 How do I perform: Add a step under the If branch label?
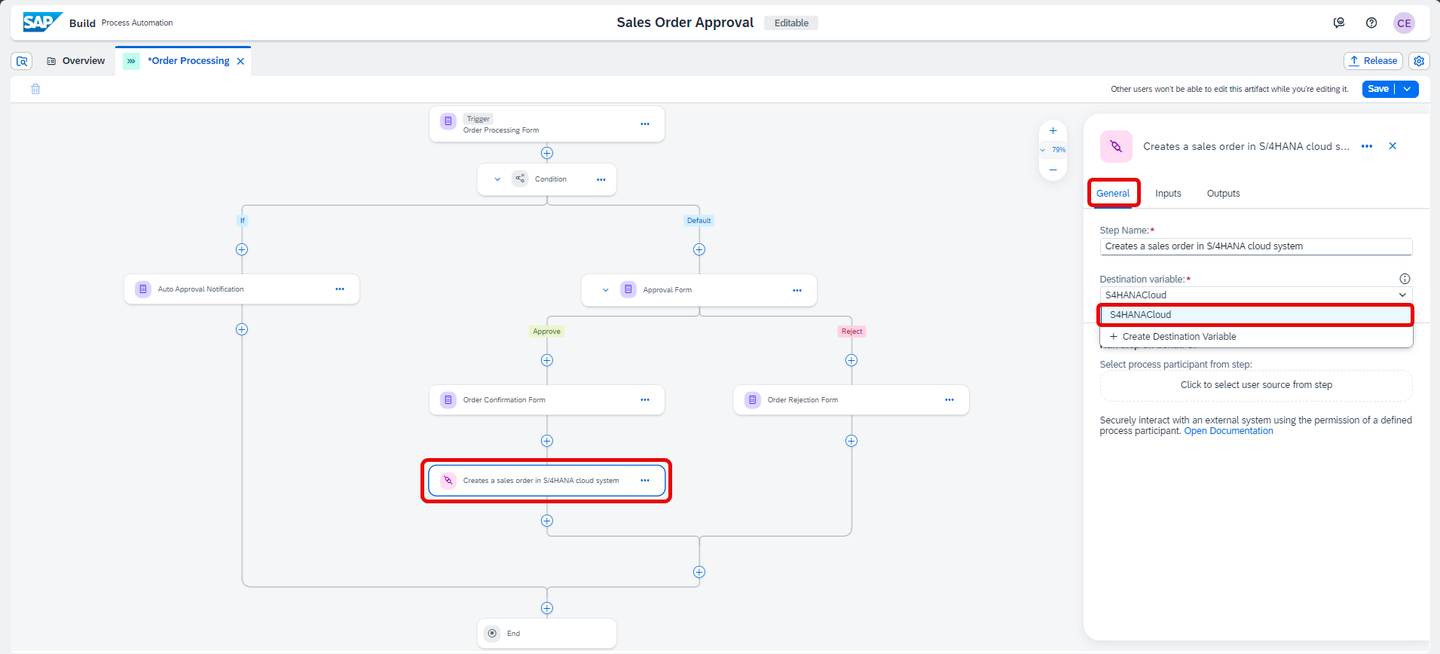point(241,249)
